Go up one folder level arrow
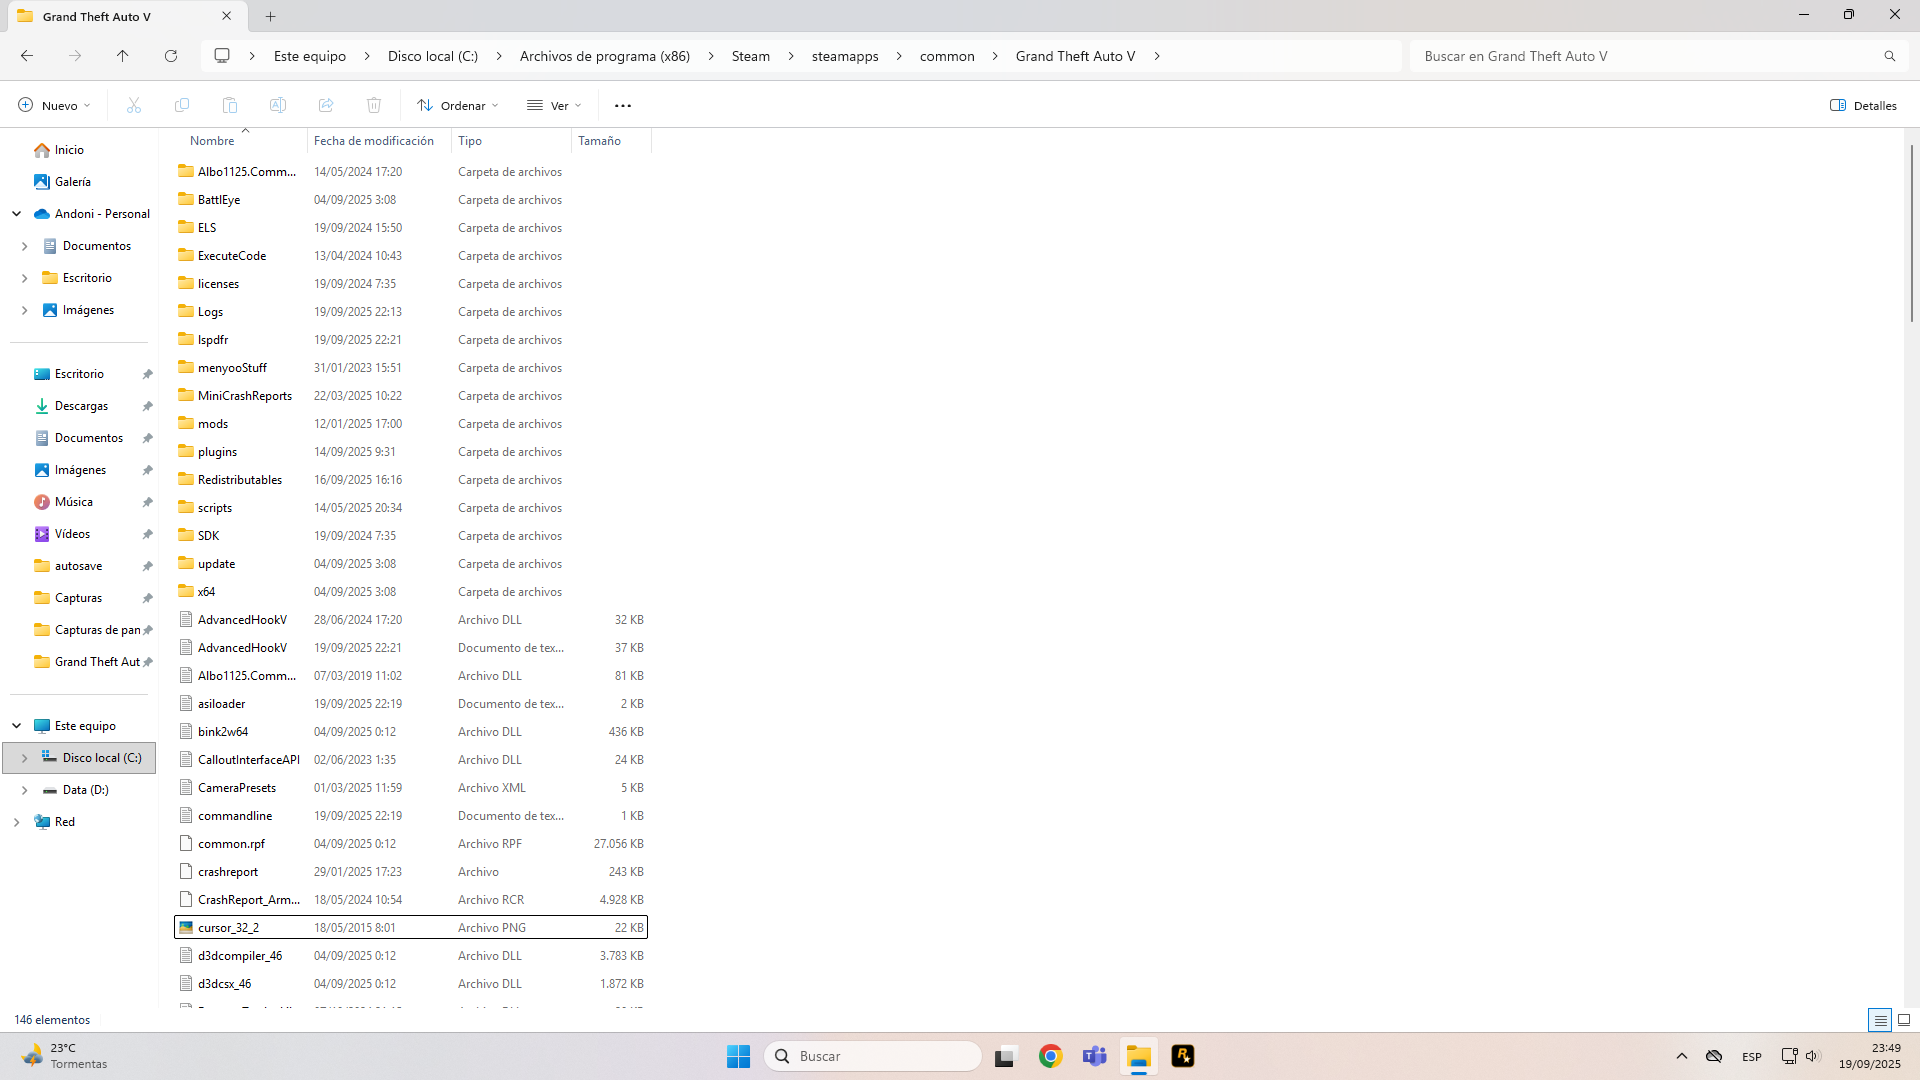 (x=123, y=56)
